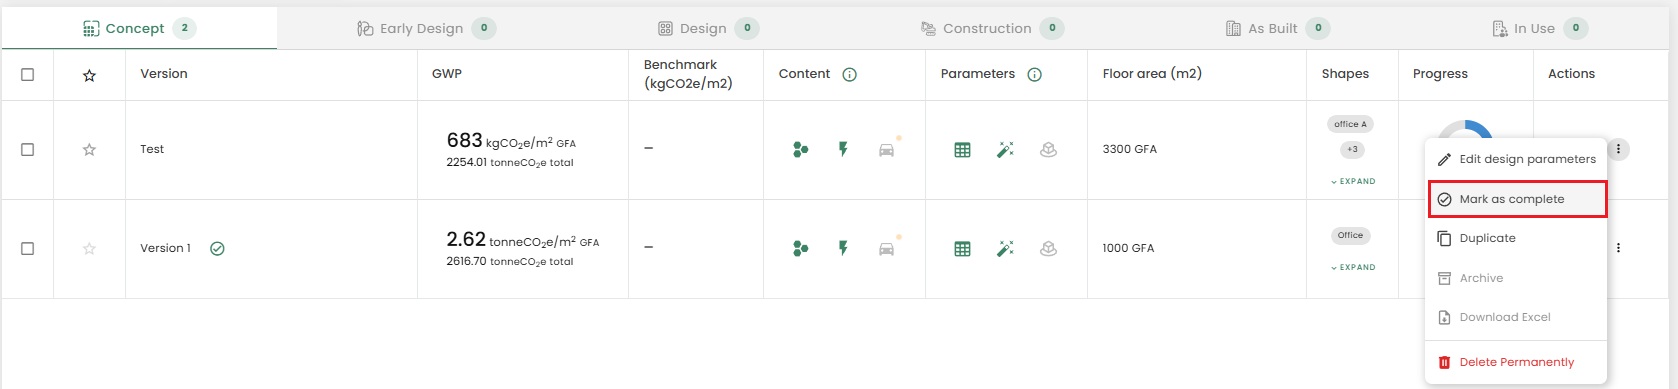
Task: Favorite the Test version with star
Action: 89,150
